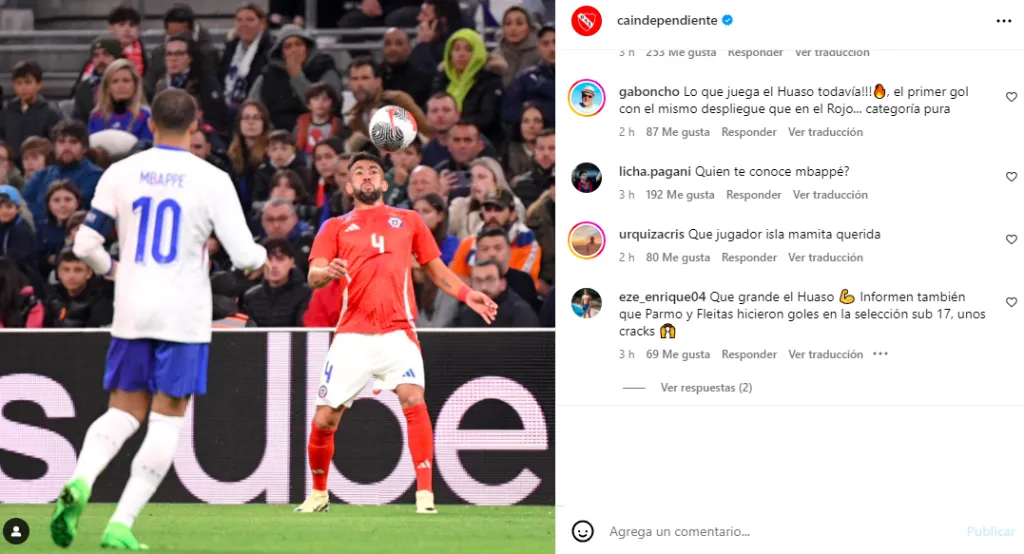The height and width of the screenshot is (554, 1024).
Task: Open licha.pagani's profile picture
Action: (586, 177)
